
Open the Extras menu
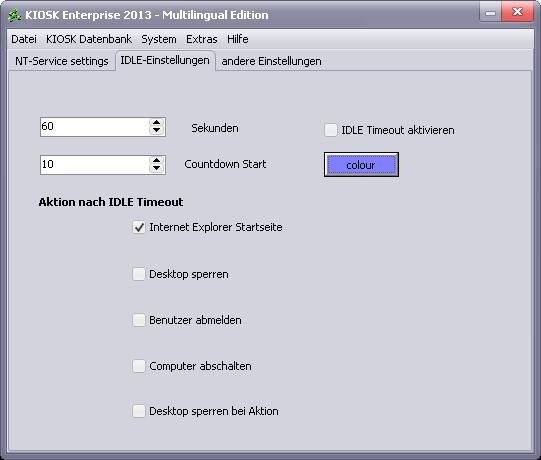coord(202,39)
